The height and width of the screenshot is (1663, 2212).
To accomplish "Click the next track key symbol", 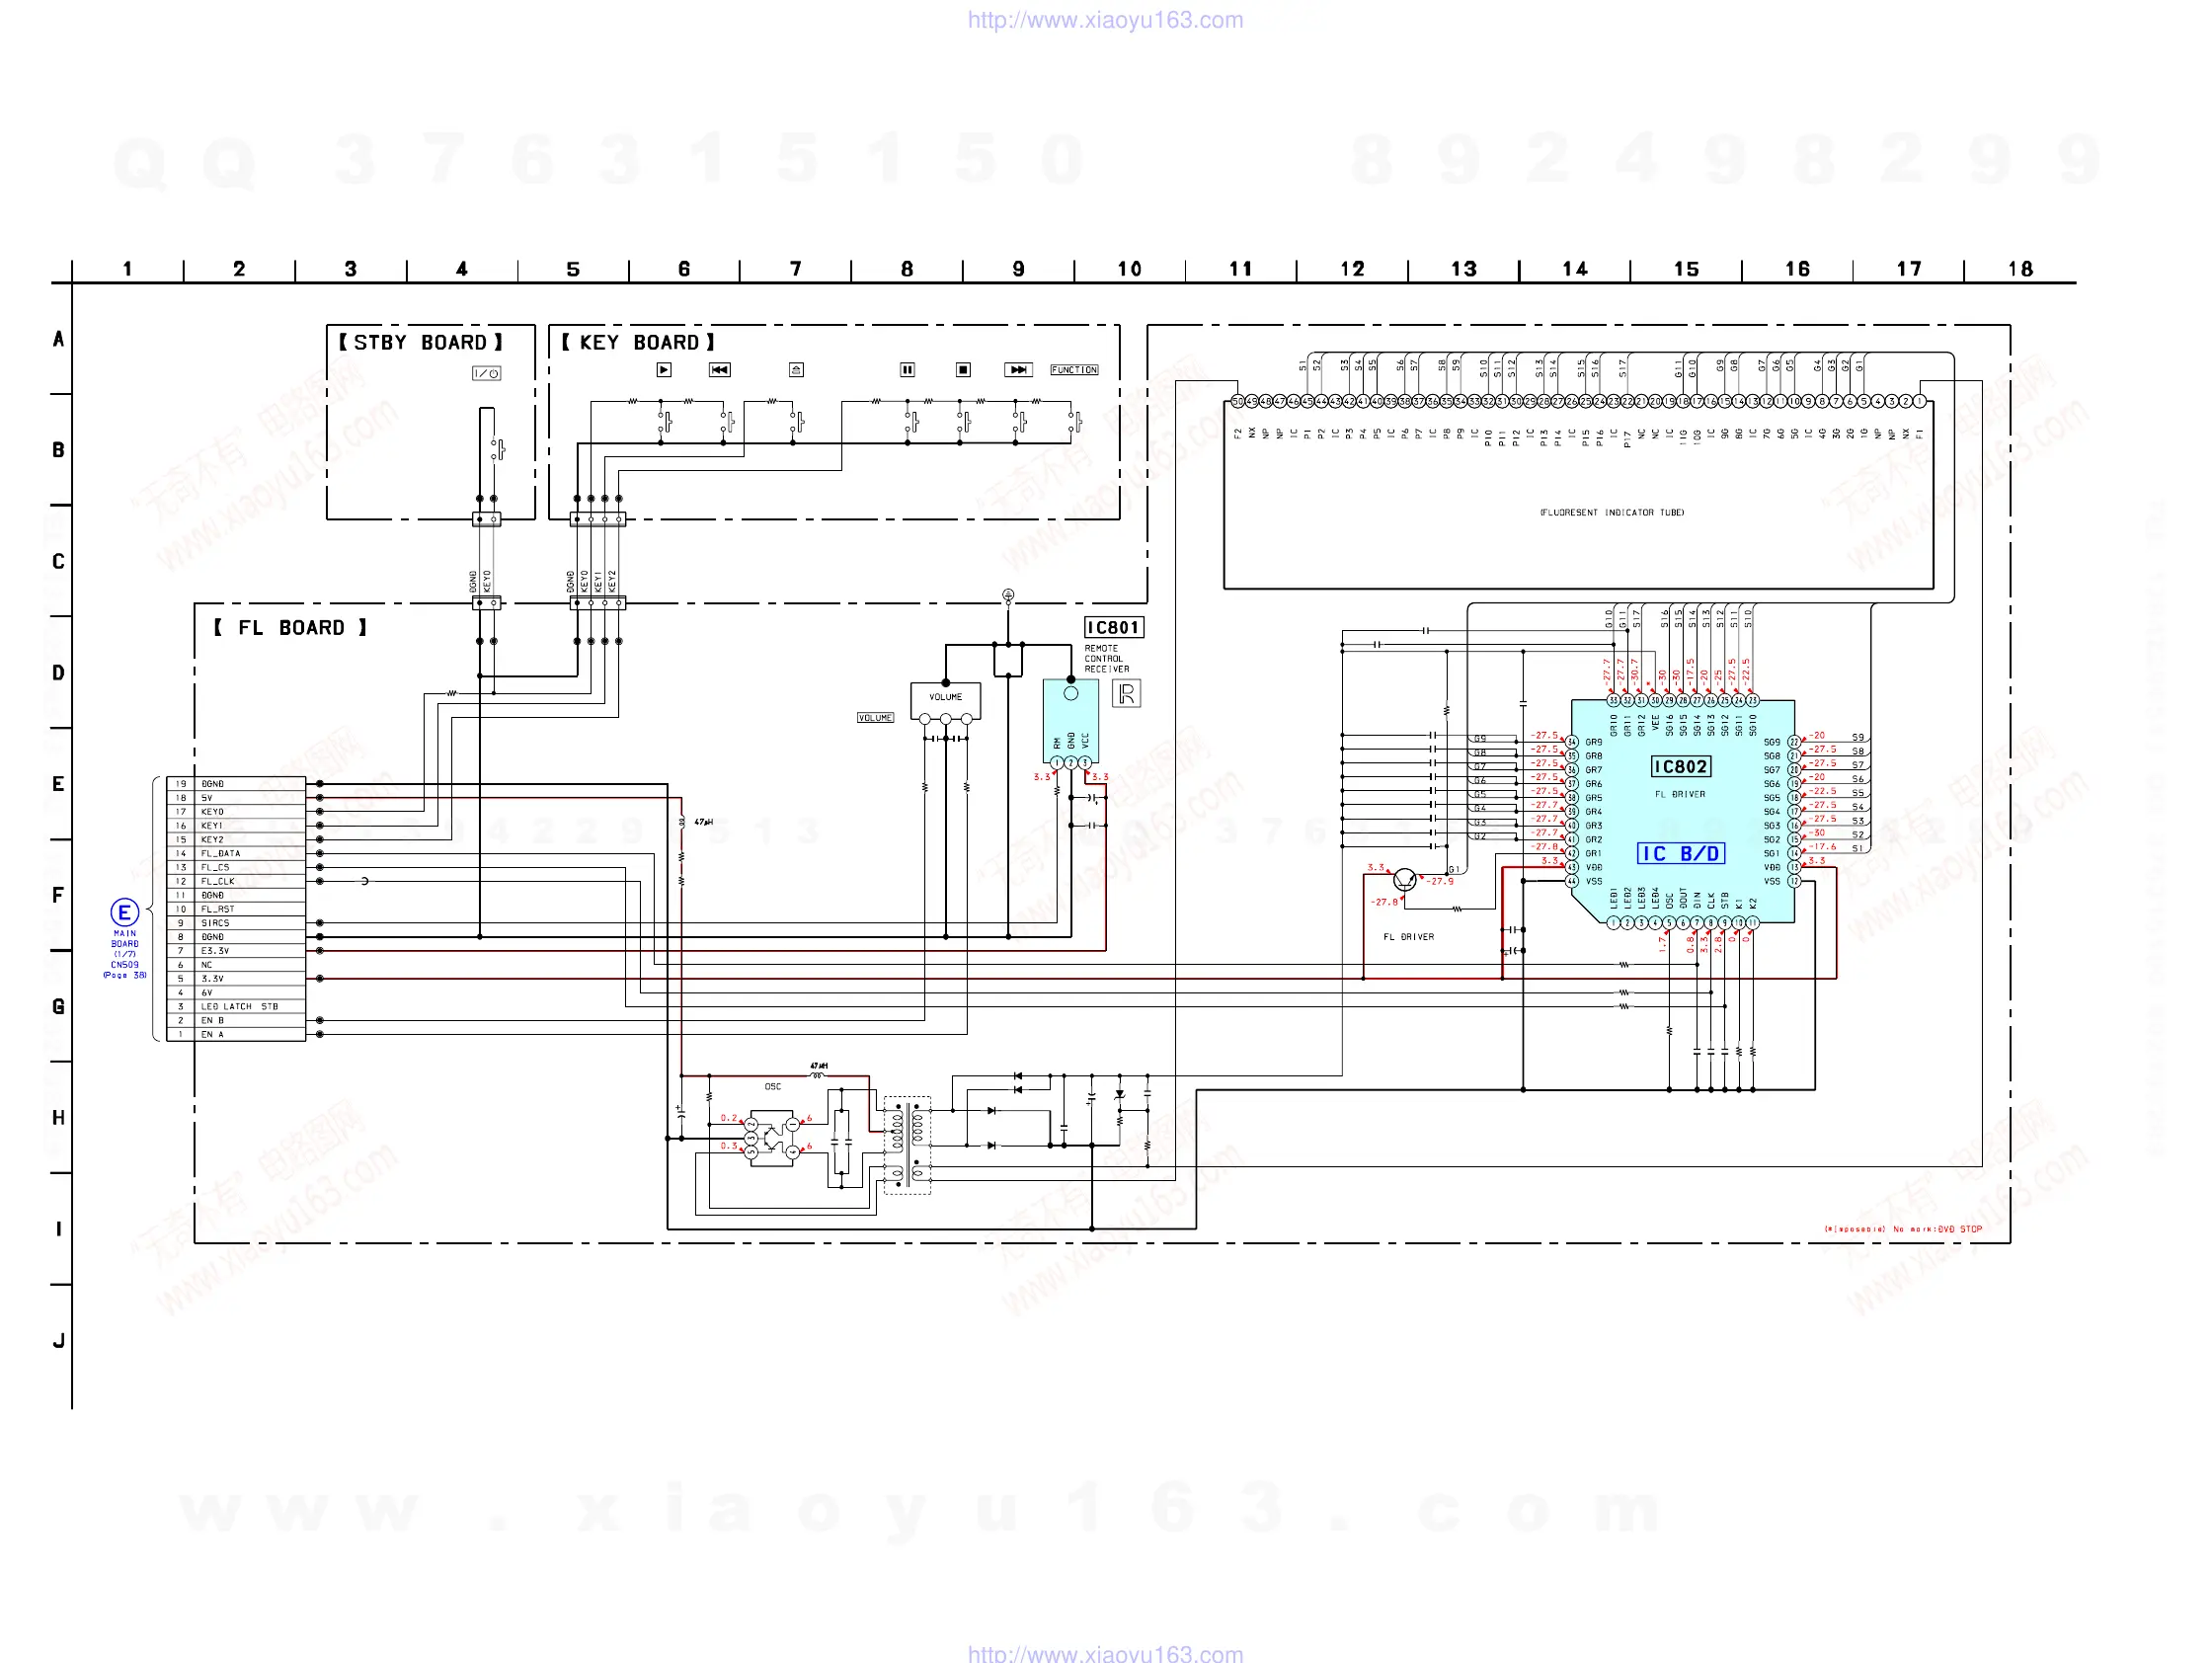I will tap(1018, 370).
